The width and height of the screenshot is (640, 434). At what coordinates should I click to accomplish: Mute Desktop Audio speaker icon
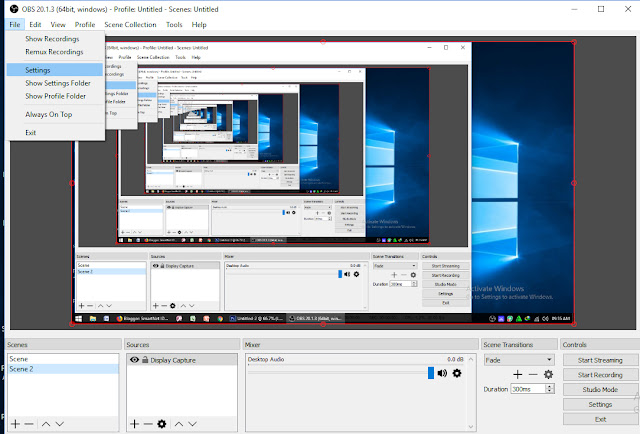442,373
